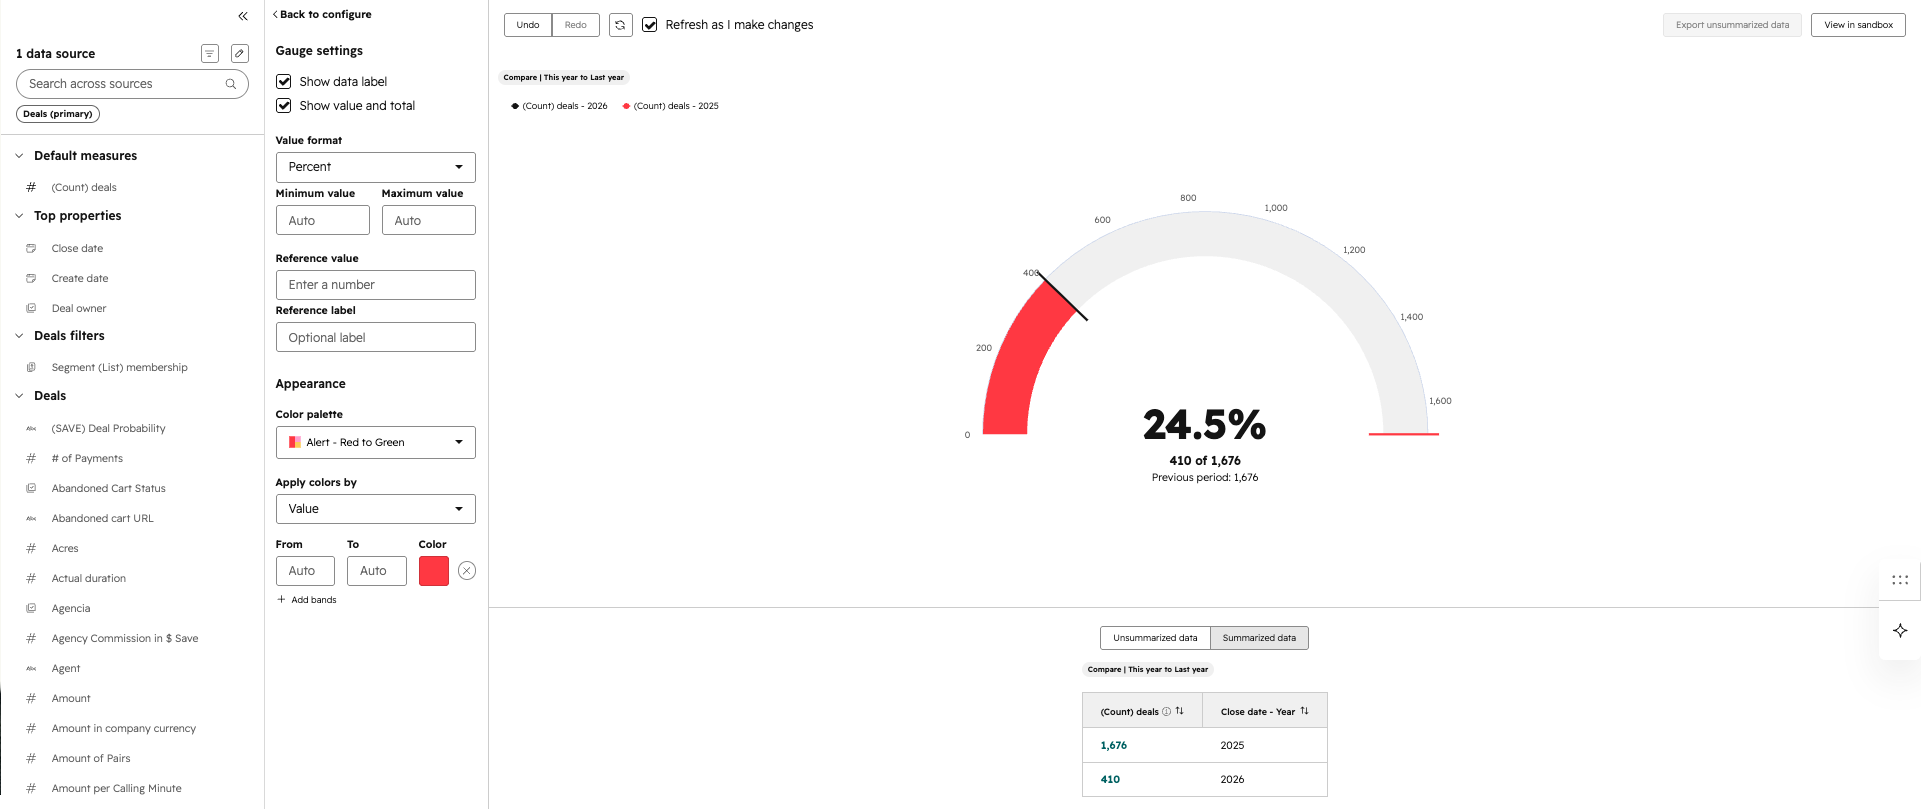The width and height of the screenshot is (1921, 809).
Task: Click the grid dots icon at right edge
Action: click(x=1900, y=580)
